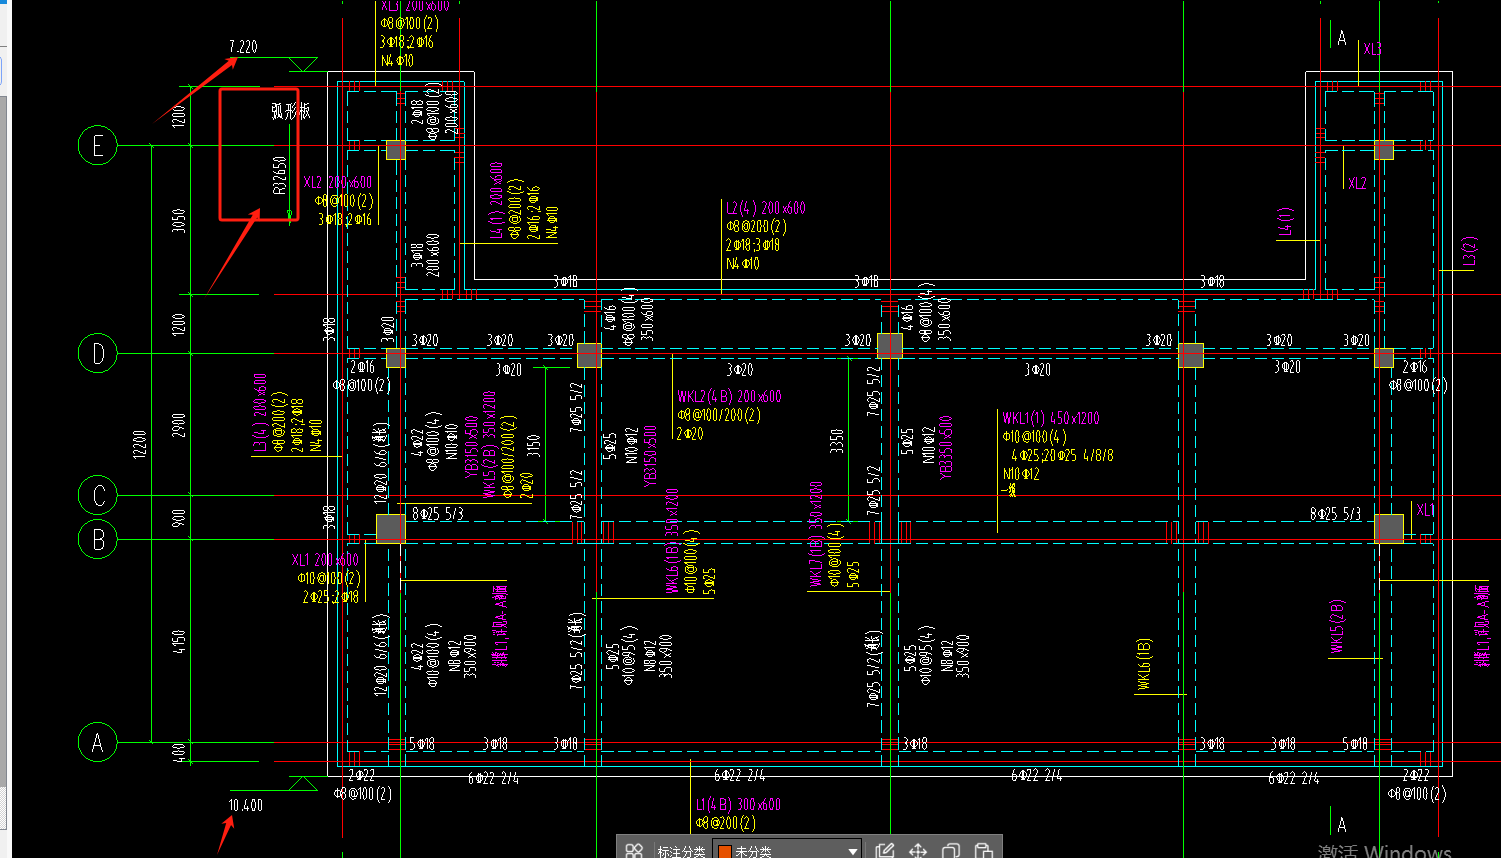The width and height of the screenshot is (1501, 858).
Task: Click the section mark A at top right
Action: click(1342, 39)
